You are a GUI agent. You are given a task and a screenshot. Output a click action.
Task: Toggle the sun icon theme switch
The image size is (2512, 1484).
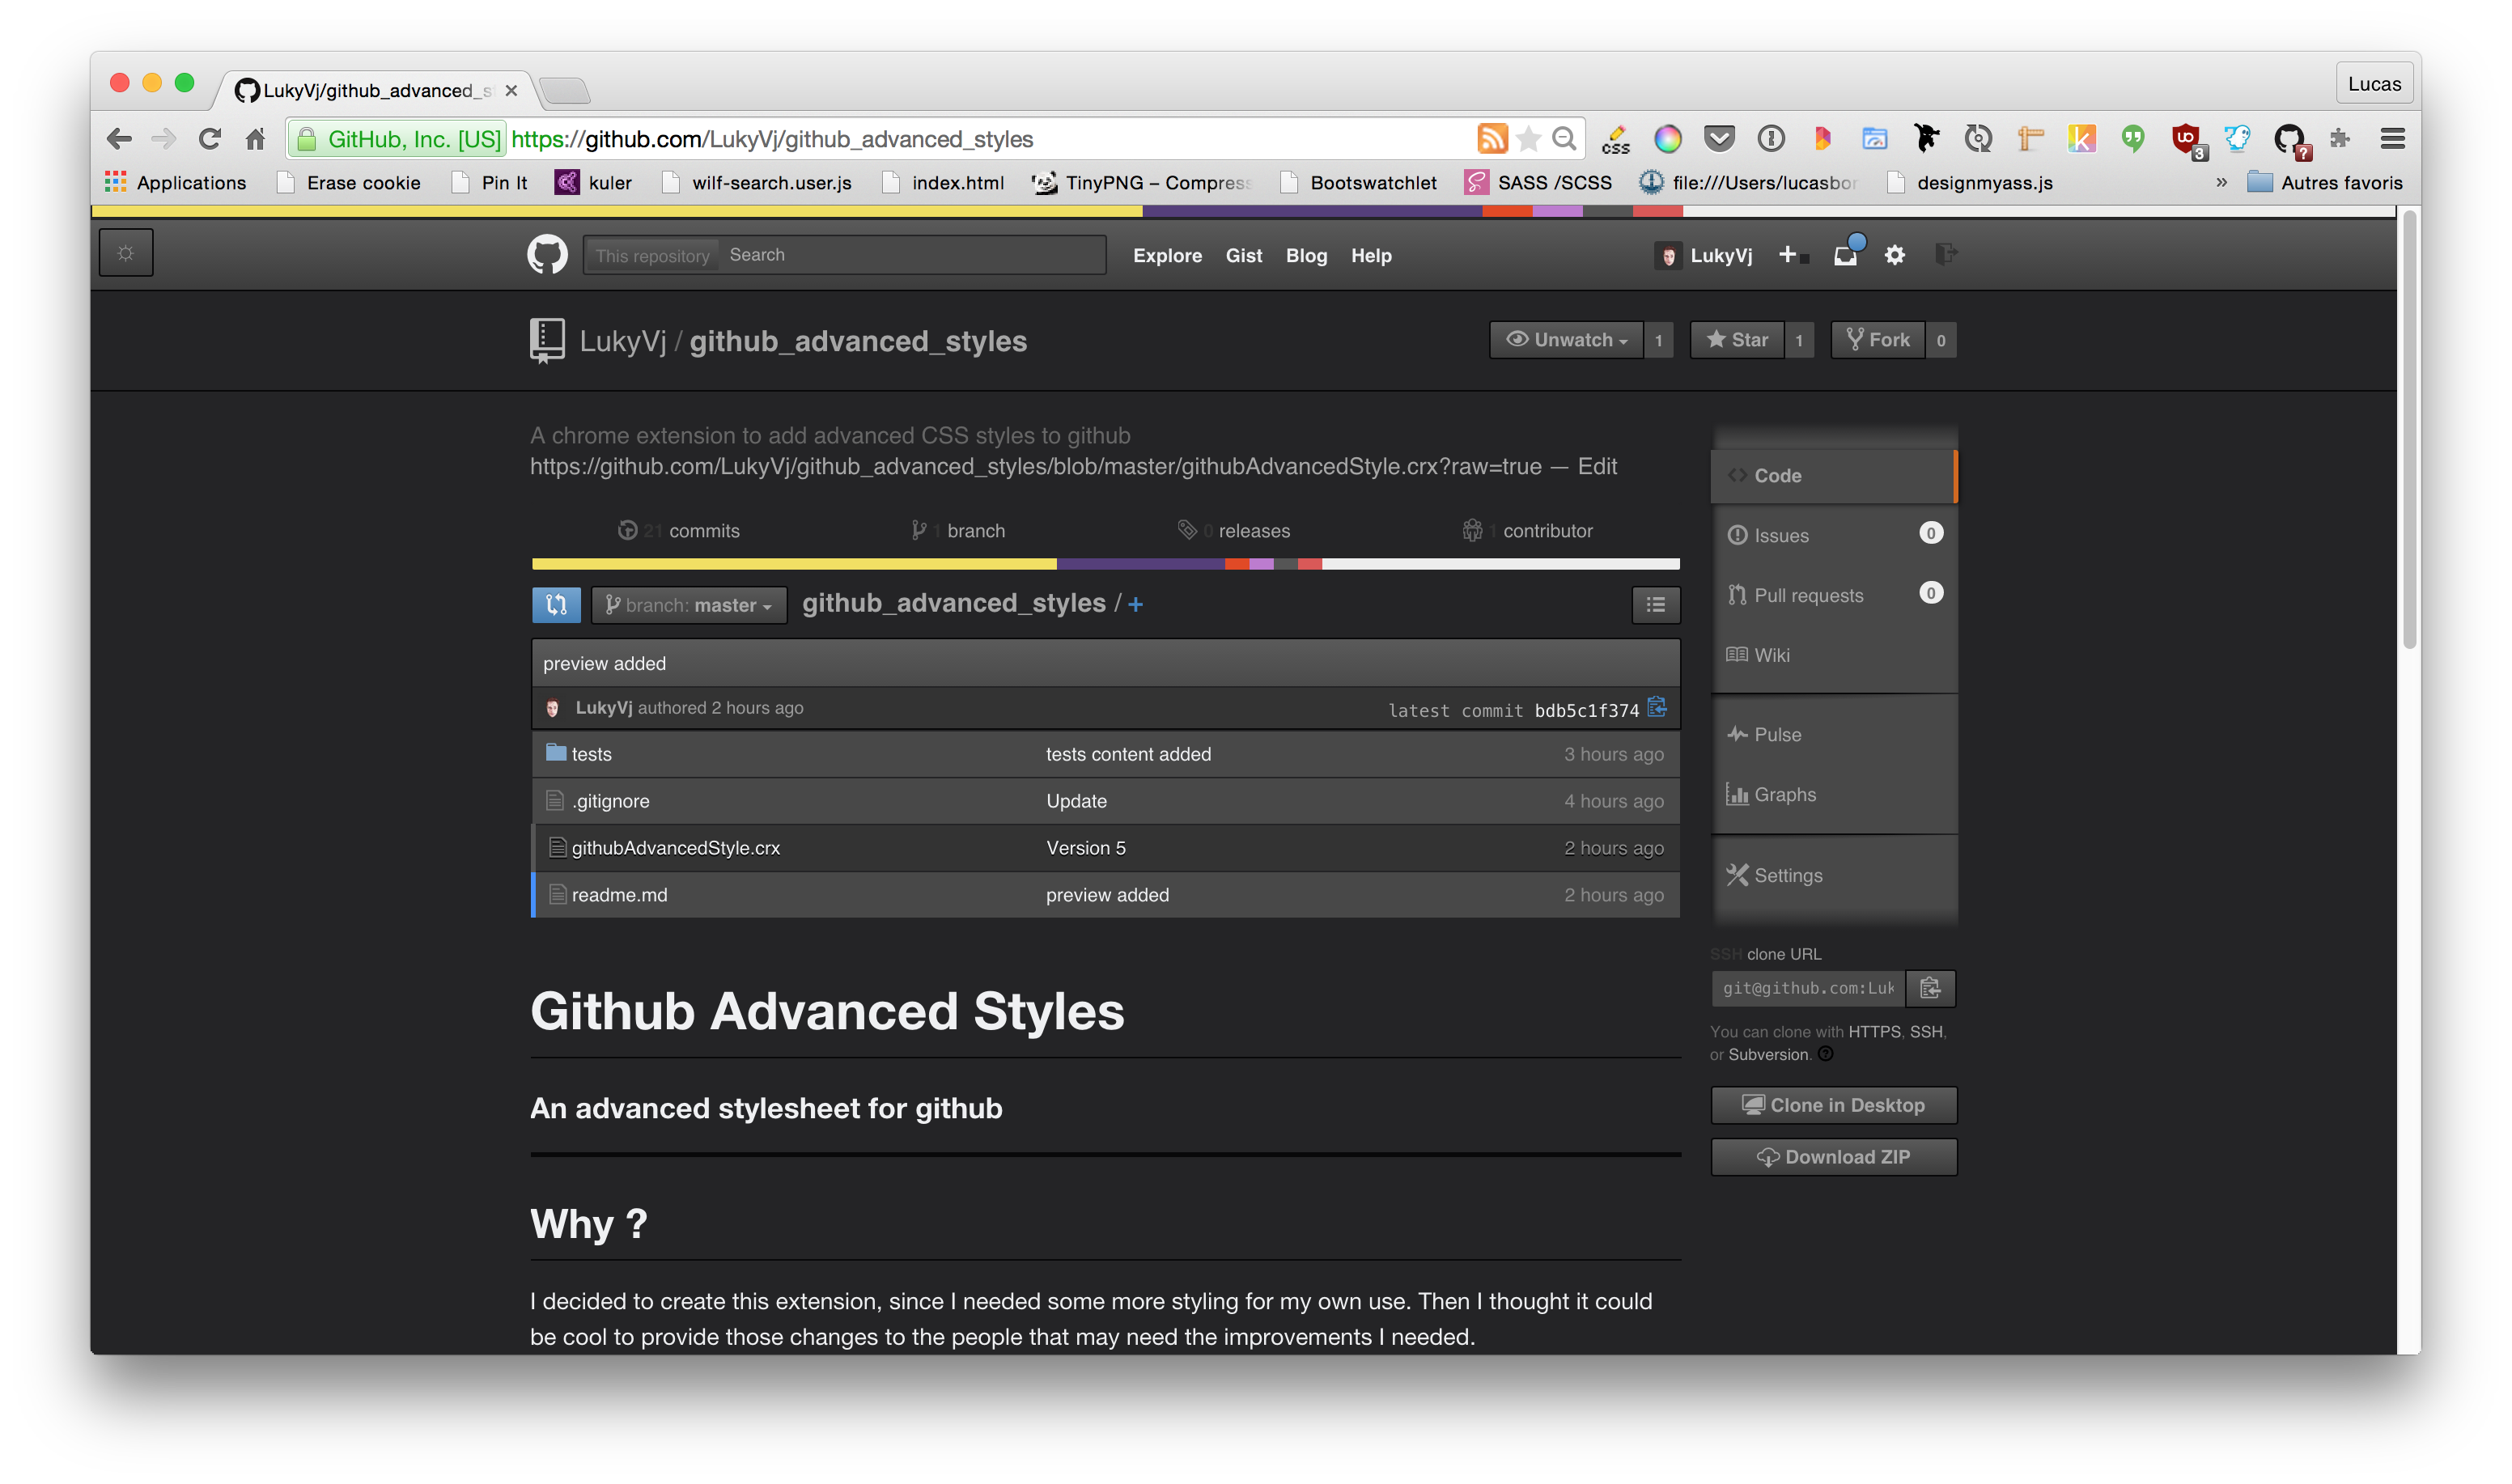click(126, 253)
